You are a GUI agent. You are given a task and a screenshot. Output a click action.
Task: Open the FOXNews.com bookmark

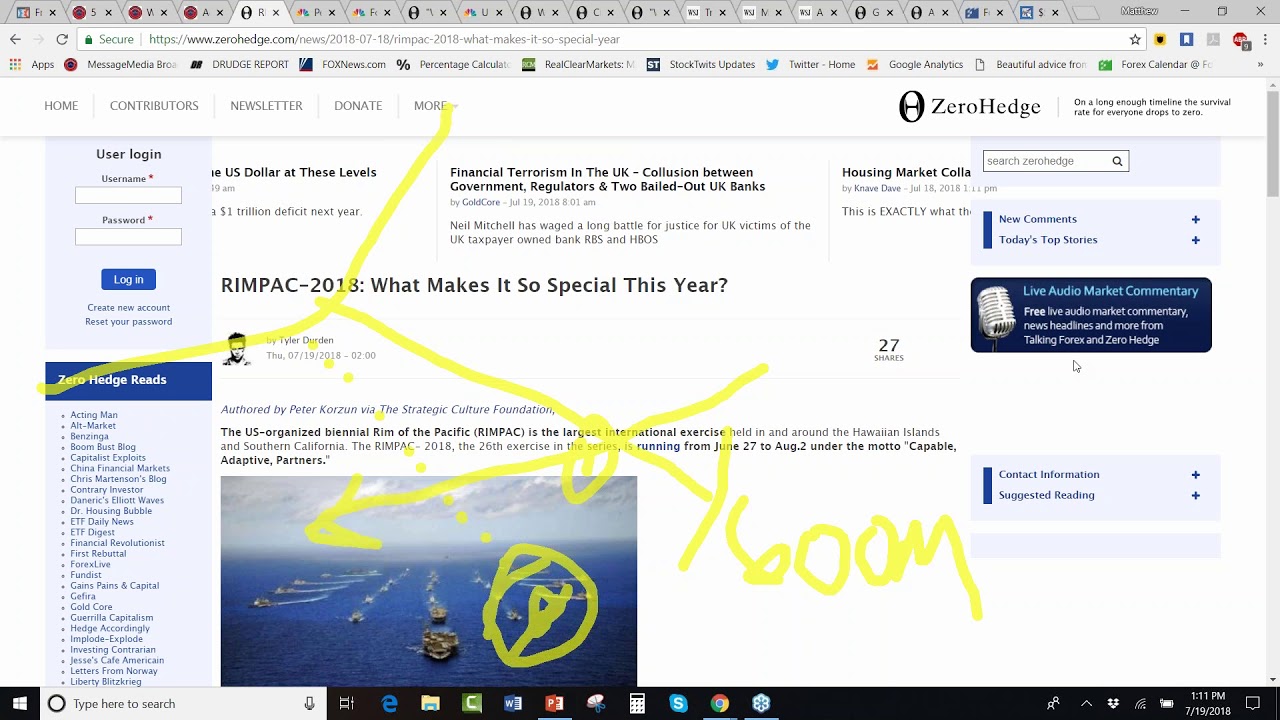coord(343,64)
